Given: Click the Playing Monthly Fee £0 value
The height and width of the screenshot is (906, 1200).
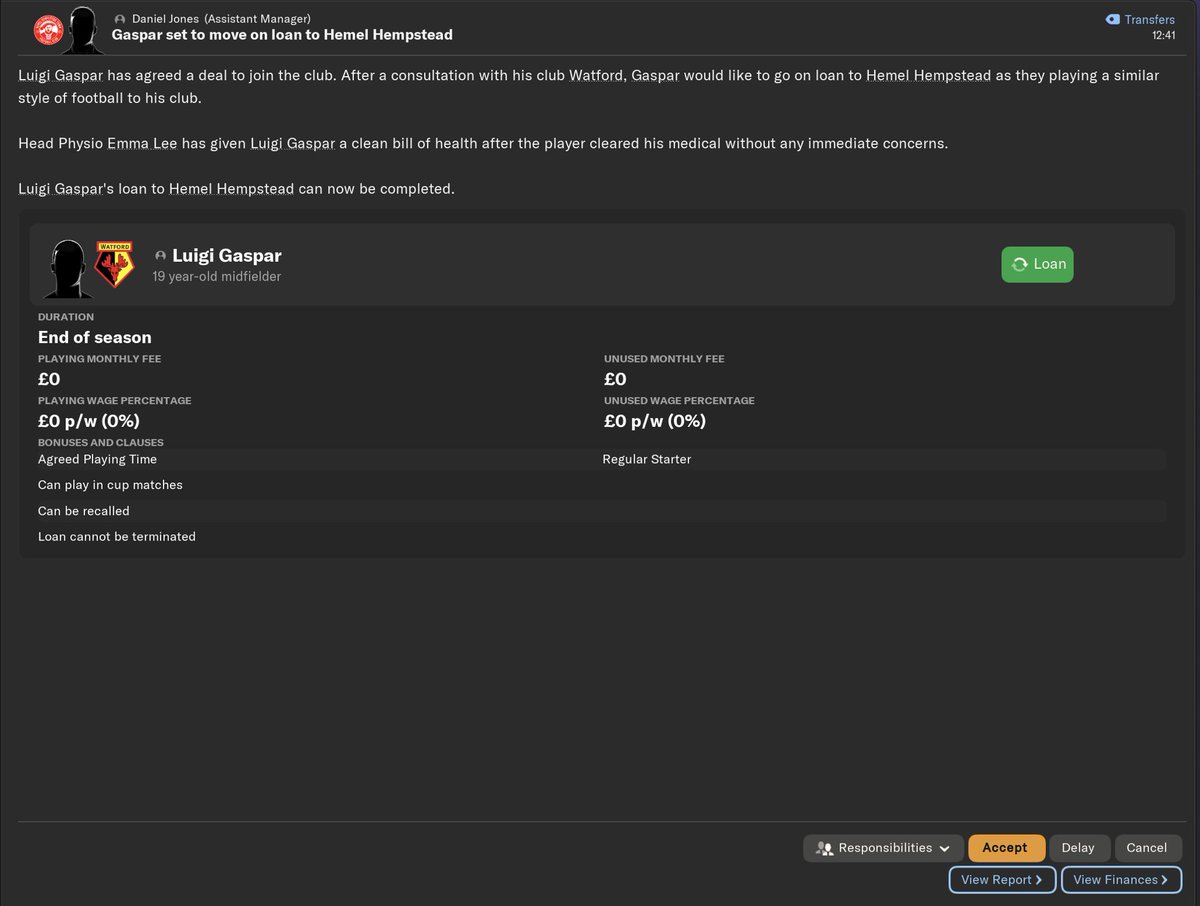Looking at the screenshot, I should (49, 379).
